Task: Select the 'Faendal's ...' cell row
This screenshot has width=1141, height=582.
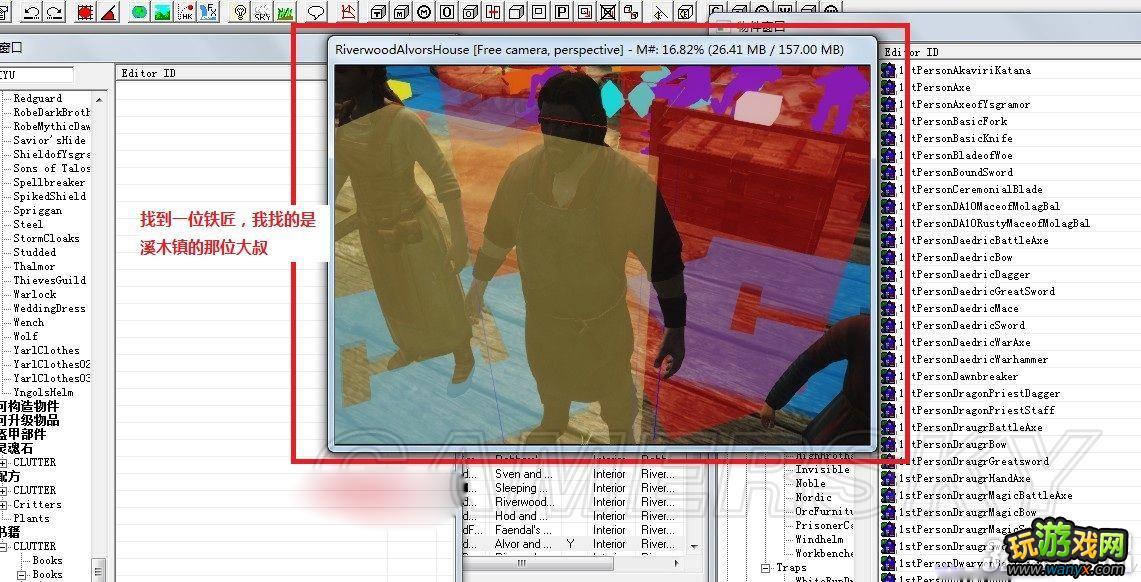Action: pyautogui.click(x=575, y=530)
